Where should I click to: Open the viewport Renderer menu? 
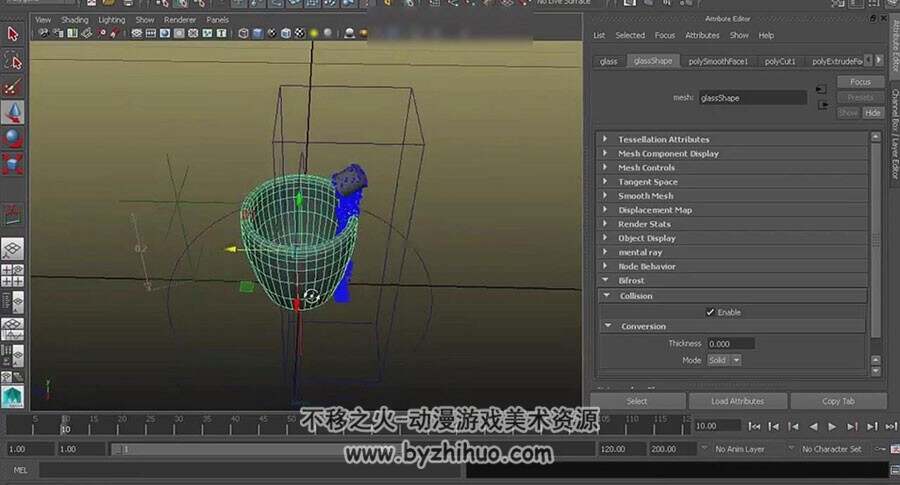click(x=180, y=20)
